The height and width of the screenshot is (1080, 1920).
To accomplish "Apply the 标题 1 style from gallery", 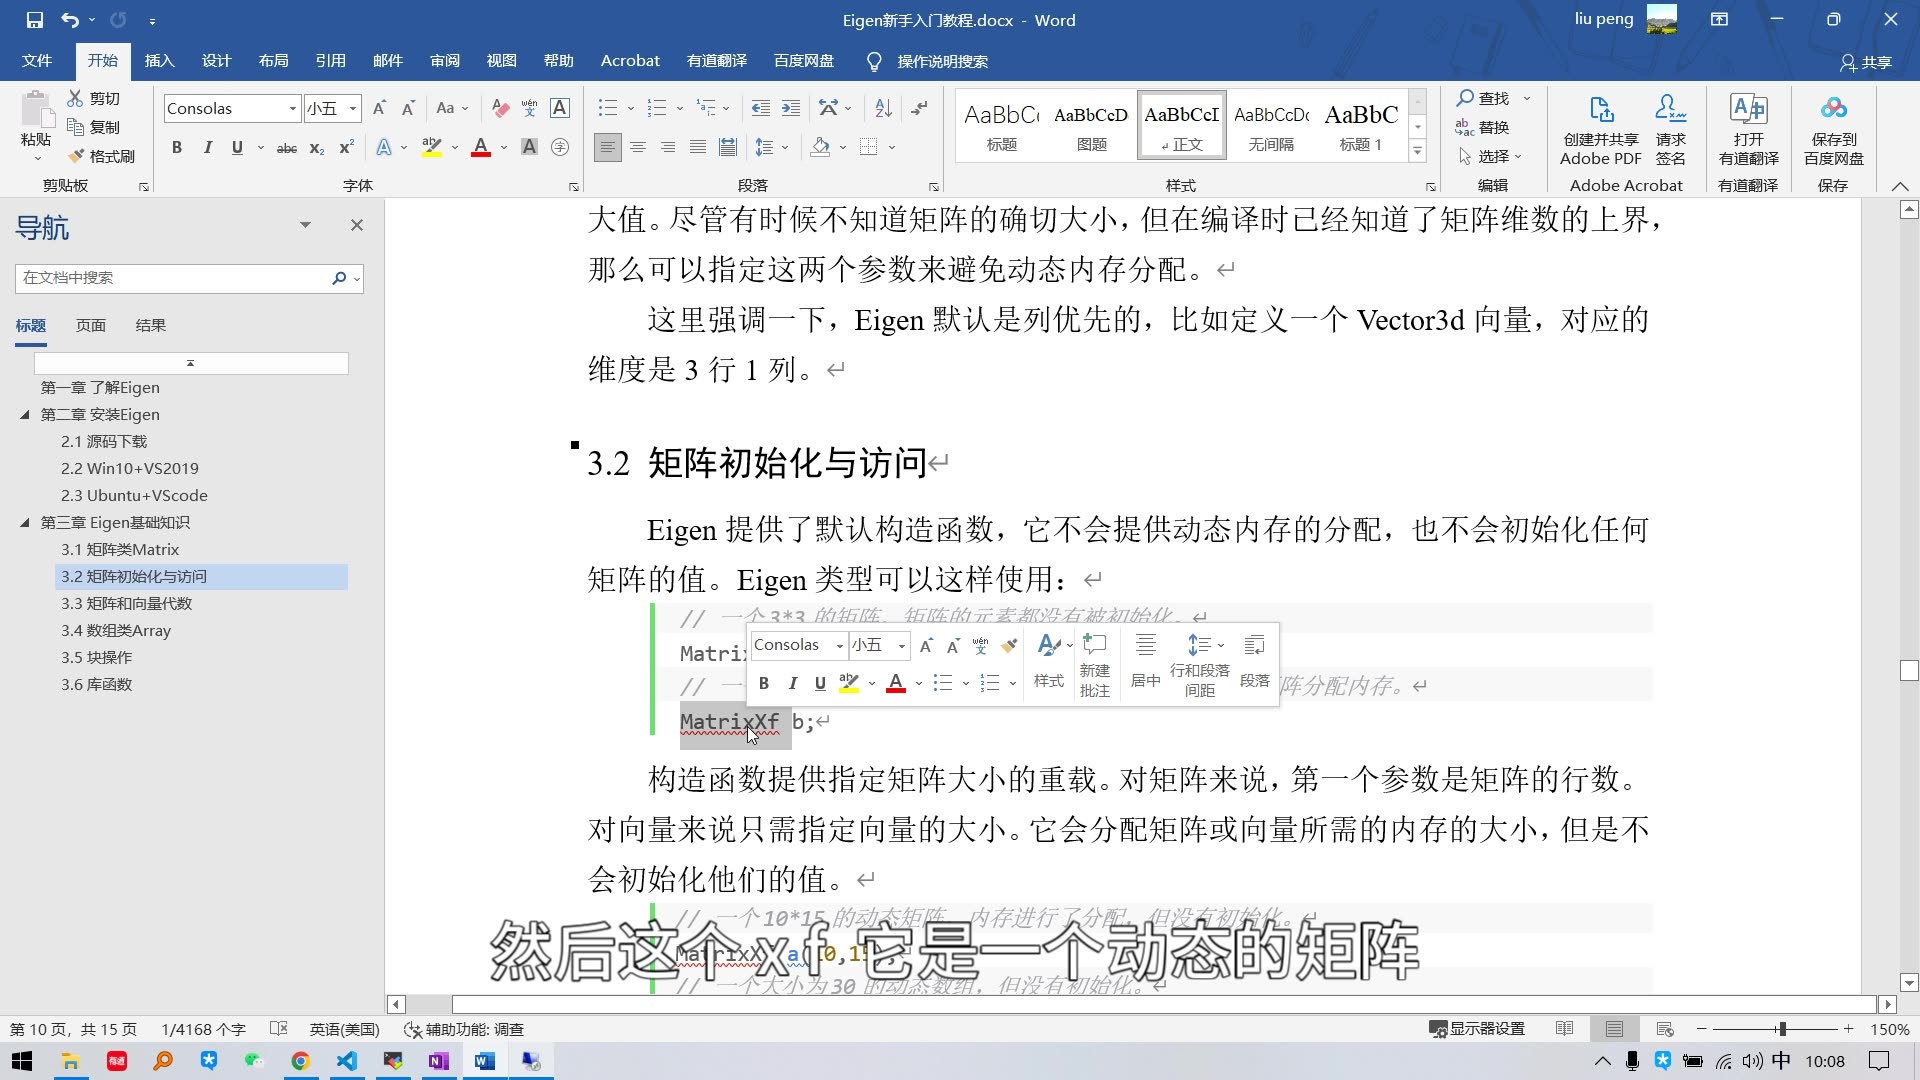I will pos(1361,126).
